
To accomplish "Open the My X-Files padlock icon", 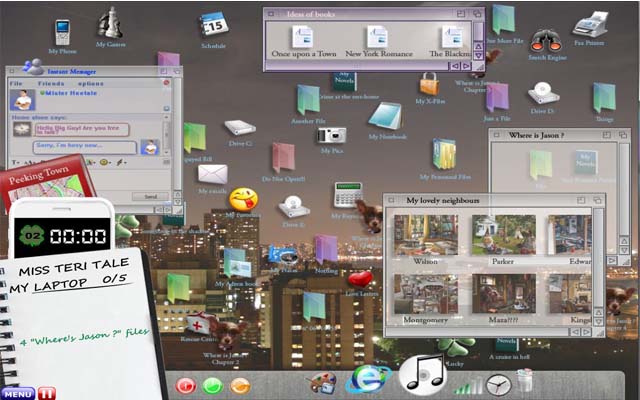I will coord(429,84).
